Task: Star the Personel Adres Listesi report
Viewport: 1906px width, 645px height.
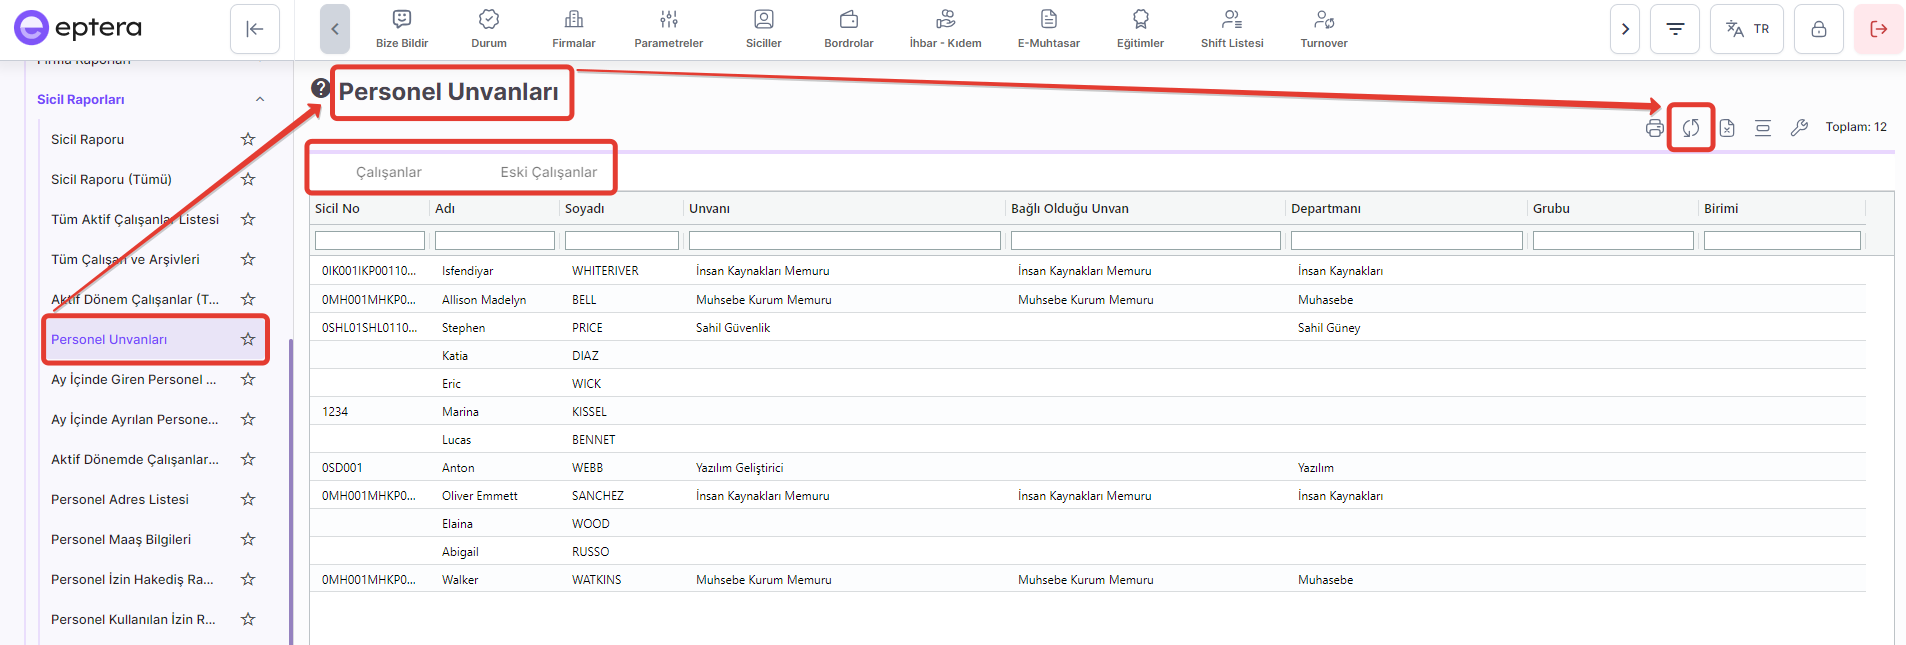Action: pos(248,500)
